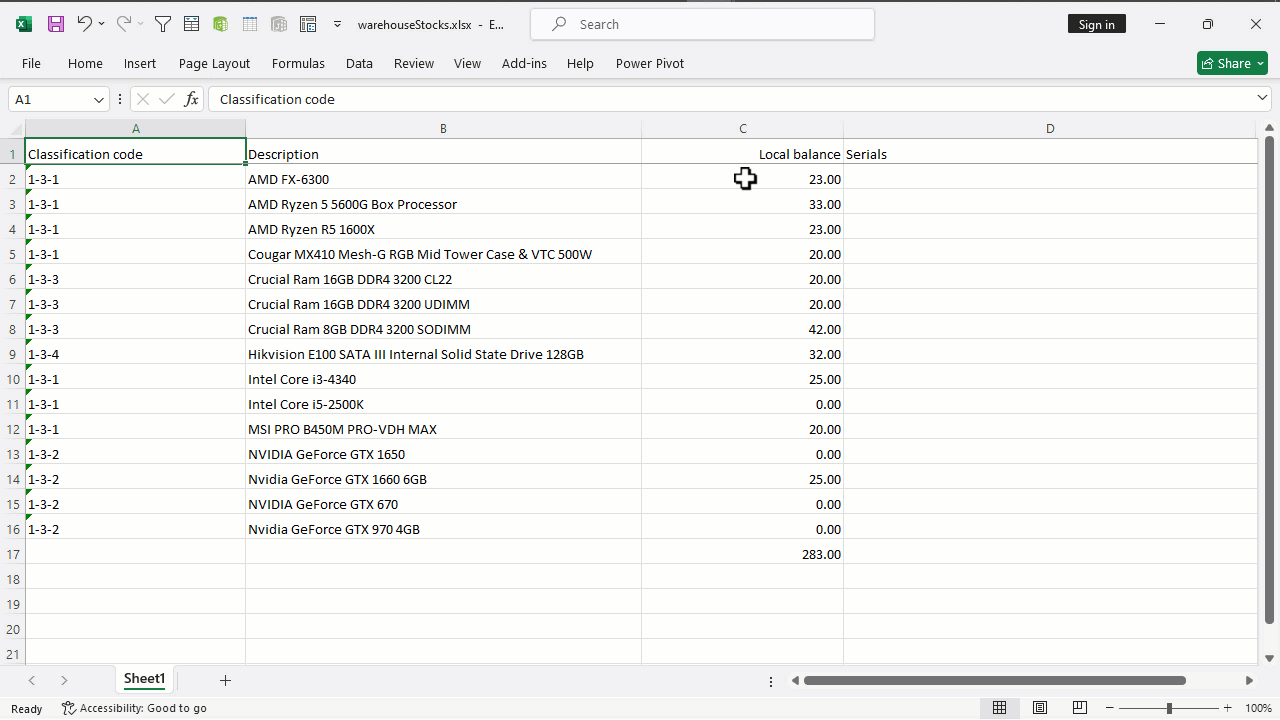Click in the Search box
The image size is (1280, 720).
pos(702,24)
